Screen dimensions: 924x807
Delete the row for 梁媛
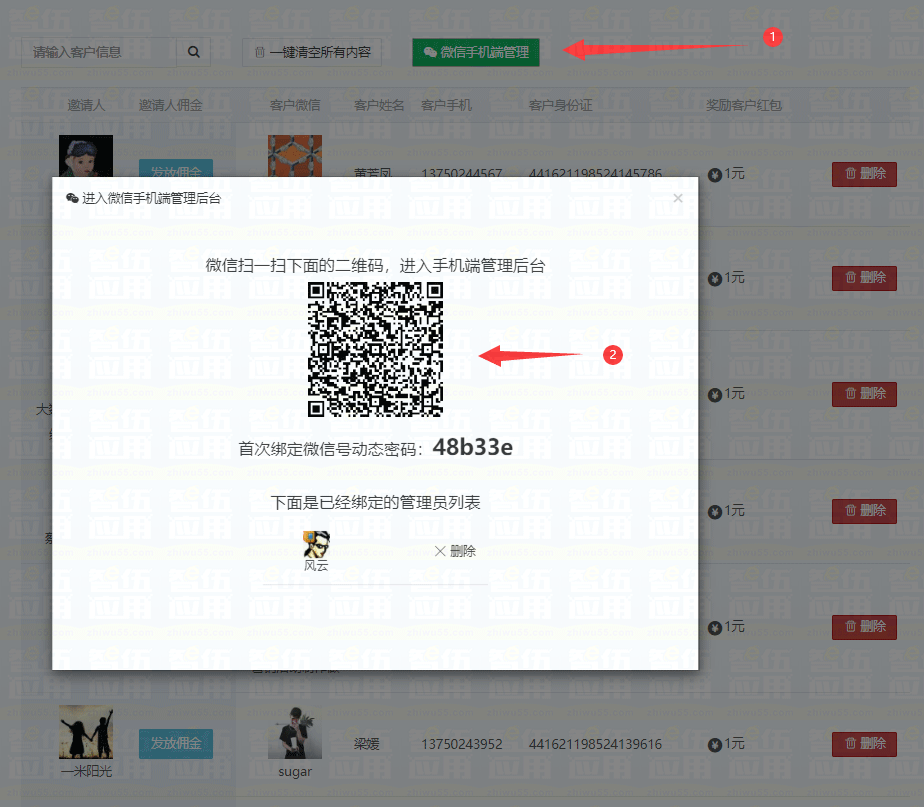[x=864, y=744]
